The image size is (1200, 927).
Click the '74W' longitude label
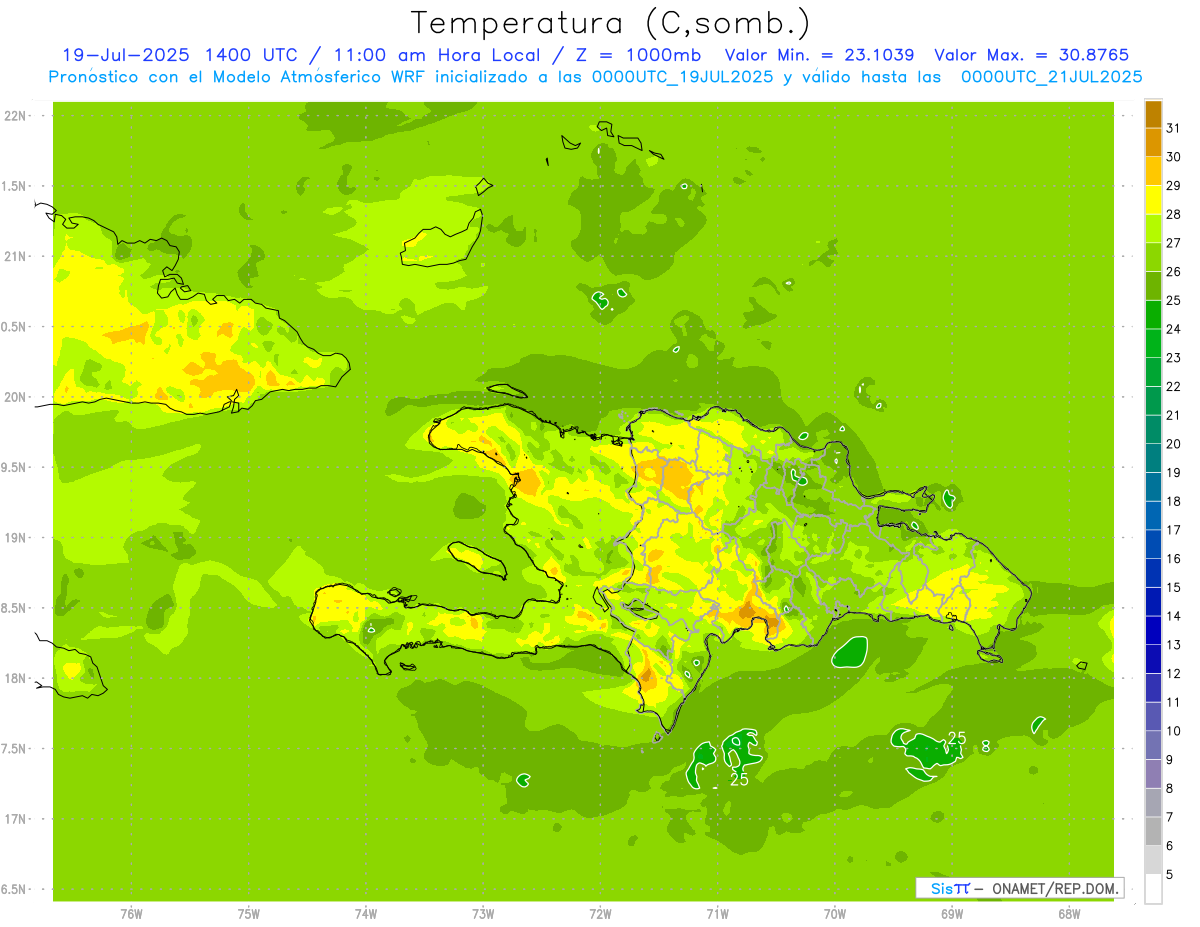click(366, 914)
